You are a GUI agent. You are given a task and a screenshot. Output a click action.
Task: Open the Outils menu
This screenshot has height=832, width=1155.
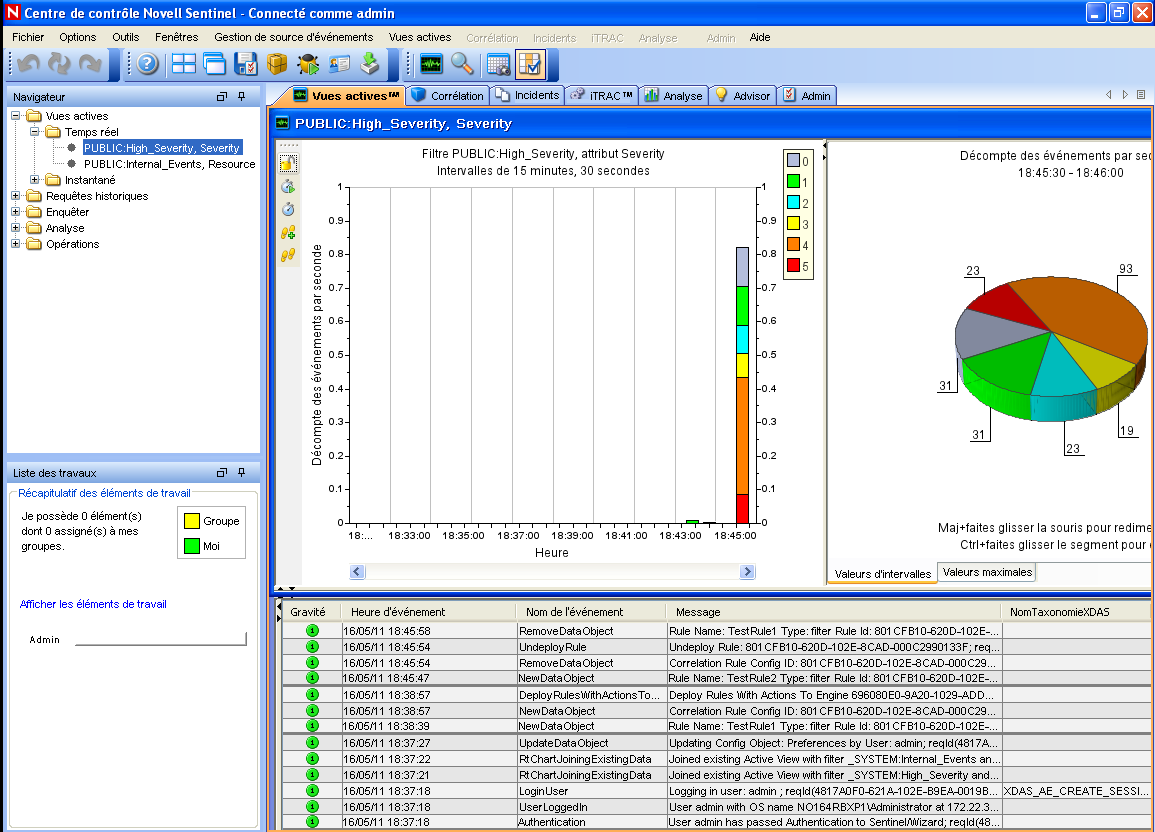(125, 37)
